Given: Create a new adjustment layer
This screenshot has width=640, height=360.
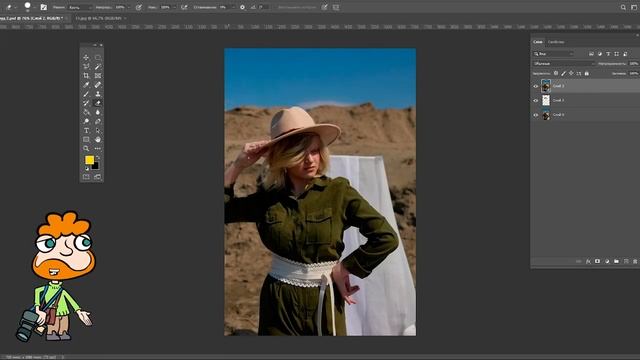Looking at the screenshot, I should coord(607,261).
